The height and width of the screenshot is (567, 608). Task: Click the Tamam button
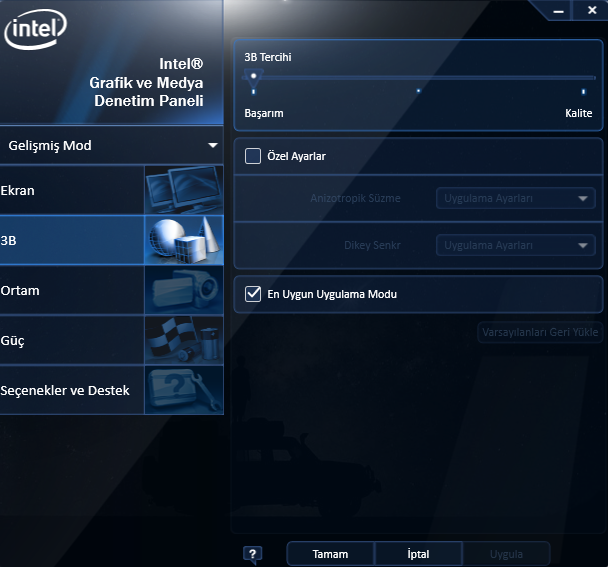(330, 554)
